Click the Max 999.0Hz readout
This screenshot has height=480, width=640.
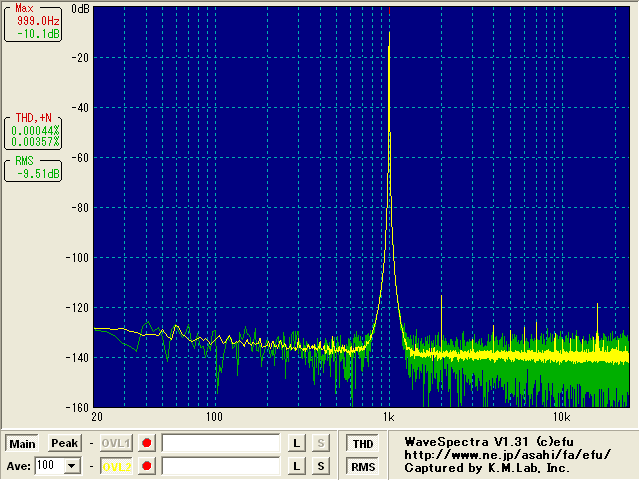(x=38, y=21)
